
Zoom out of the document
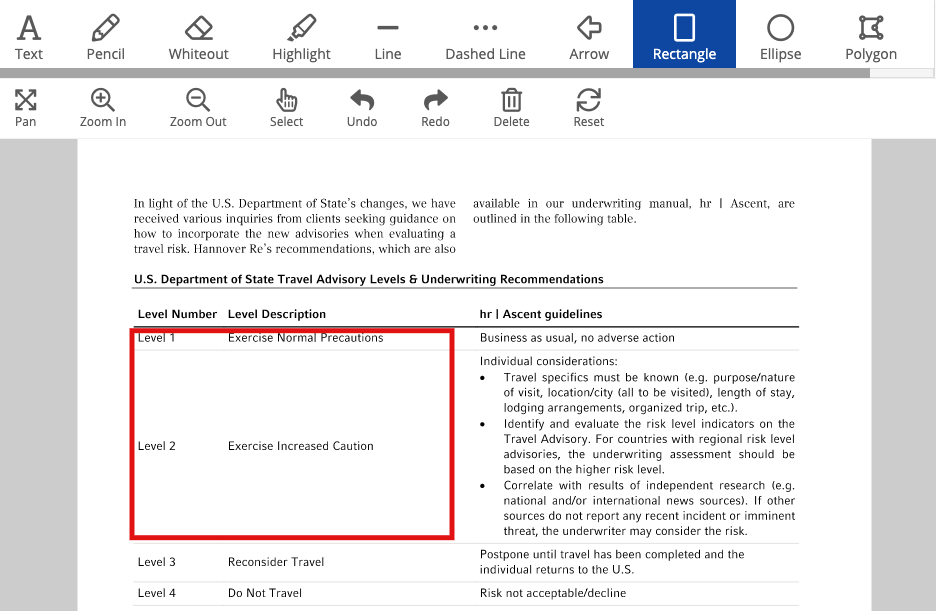198,104
